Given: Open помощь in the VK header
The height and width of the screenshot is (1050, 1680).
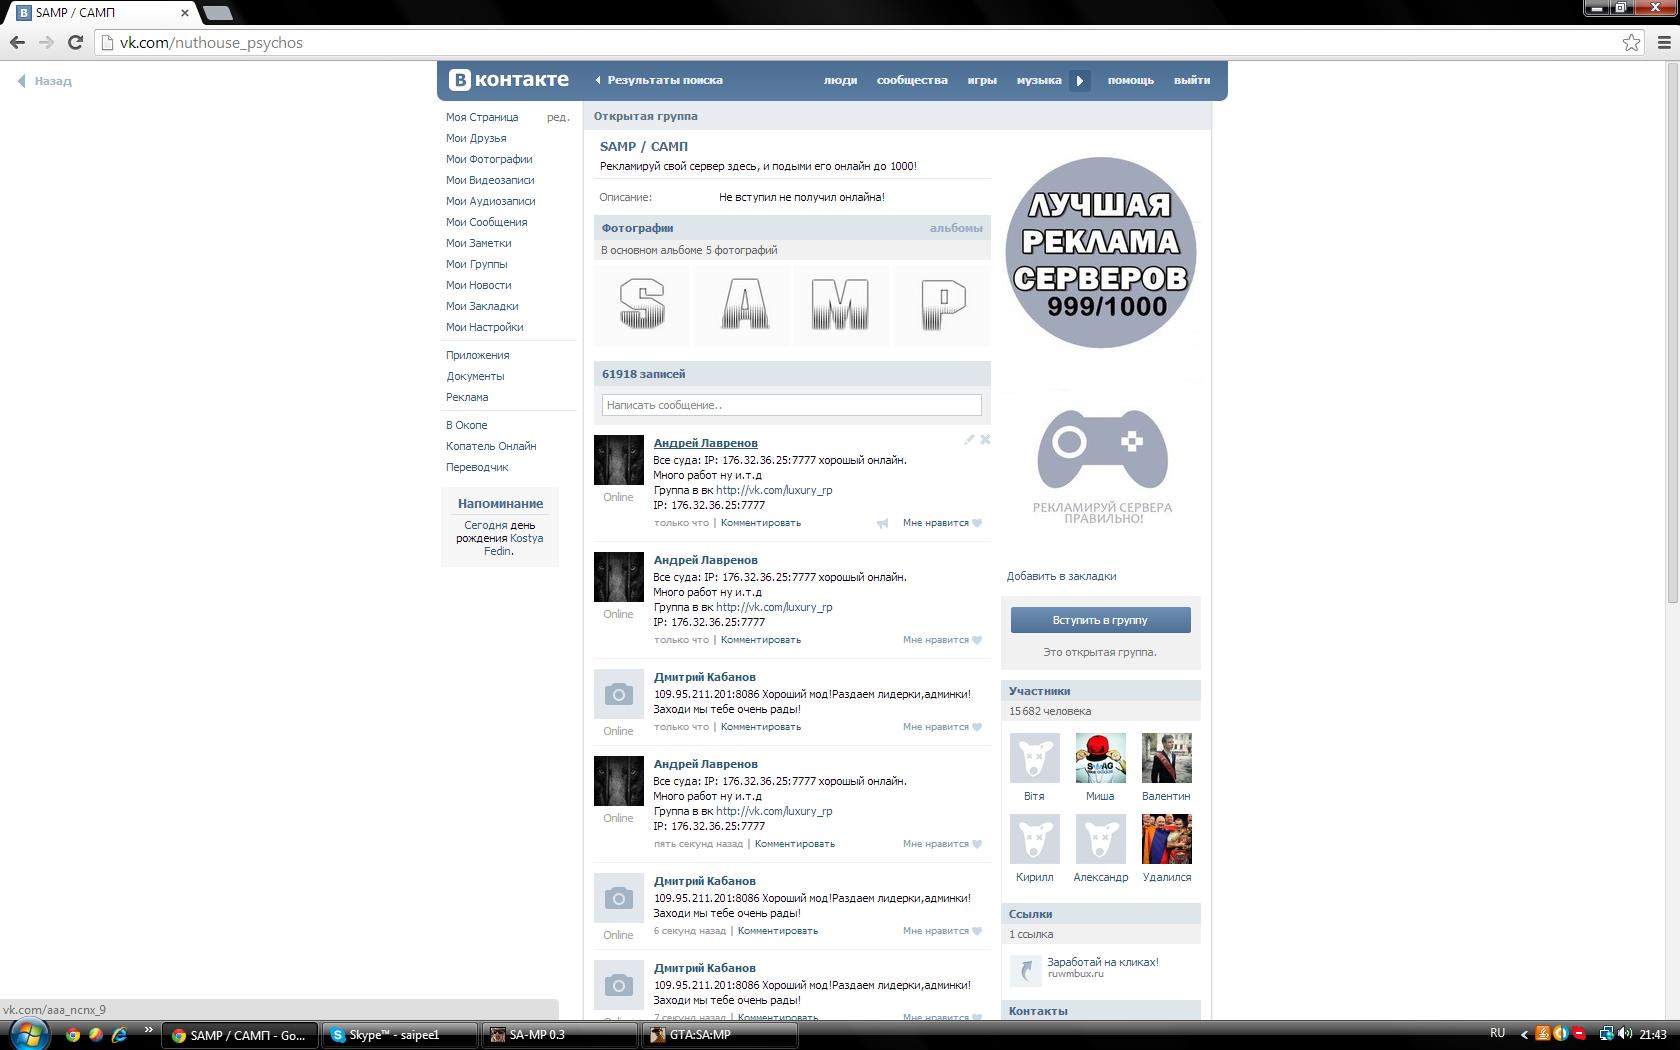Looking at the screenshot, I should (x=1131, y=80).
